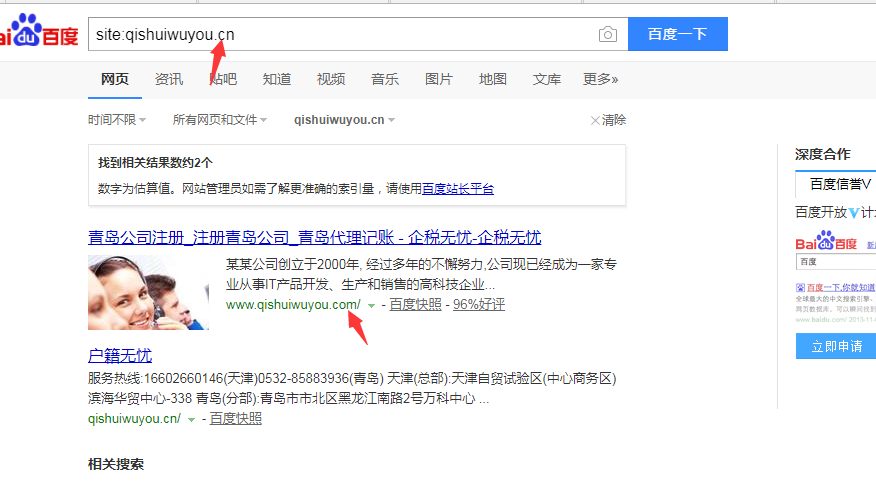Switch to the 资讯 tab
876x483 pixels.
(x=169, y=79)
